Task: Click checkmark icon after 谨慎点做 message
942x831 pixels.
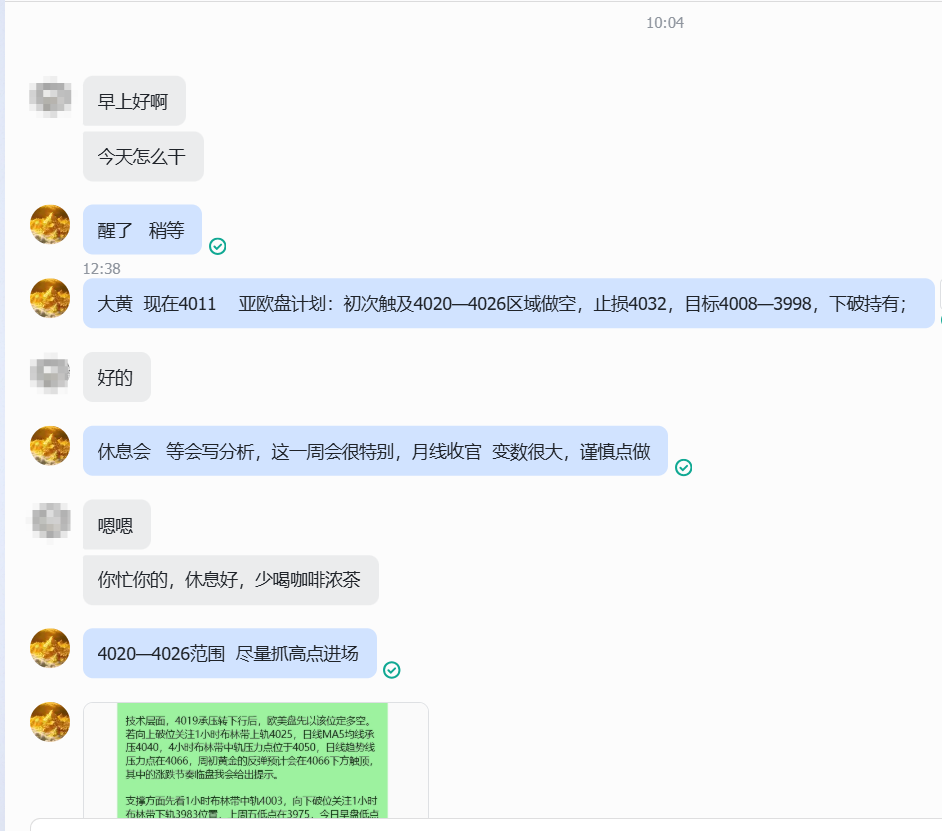Action: (x=684, y=467)
